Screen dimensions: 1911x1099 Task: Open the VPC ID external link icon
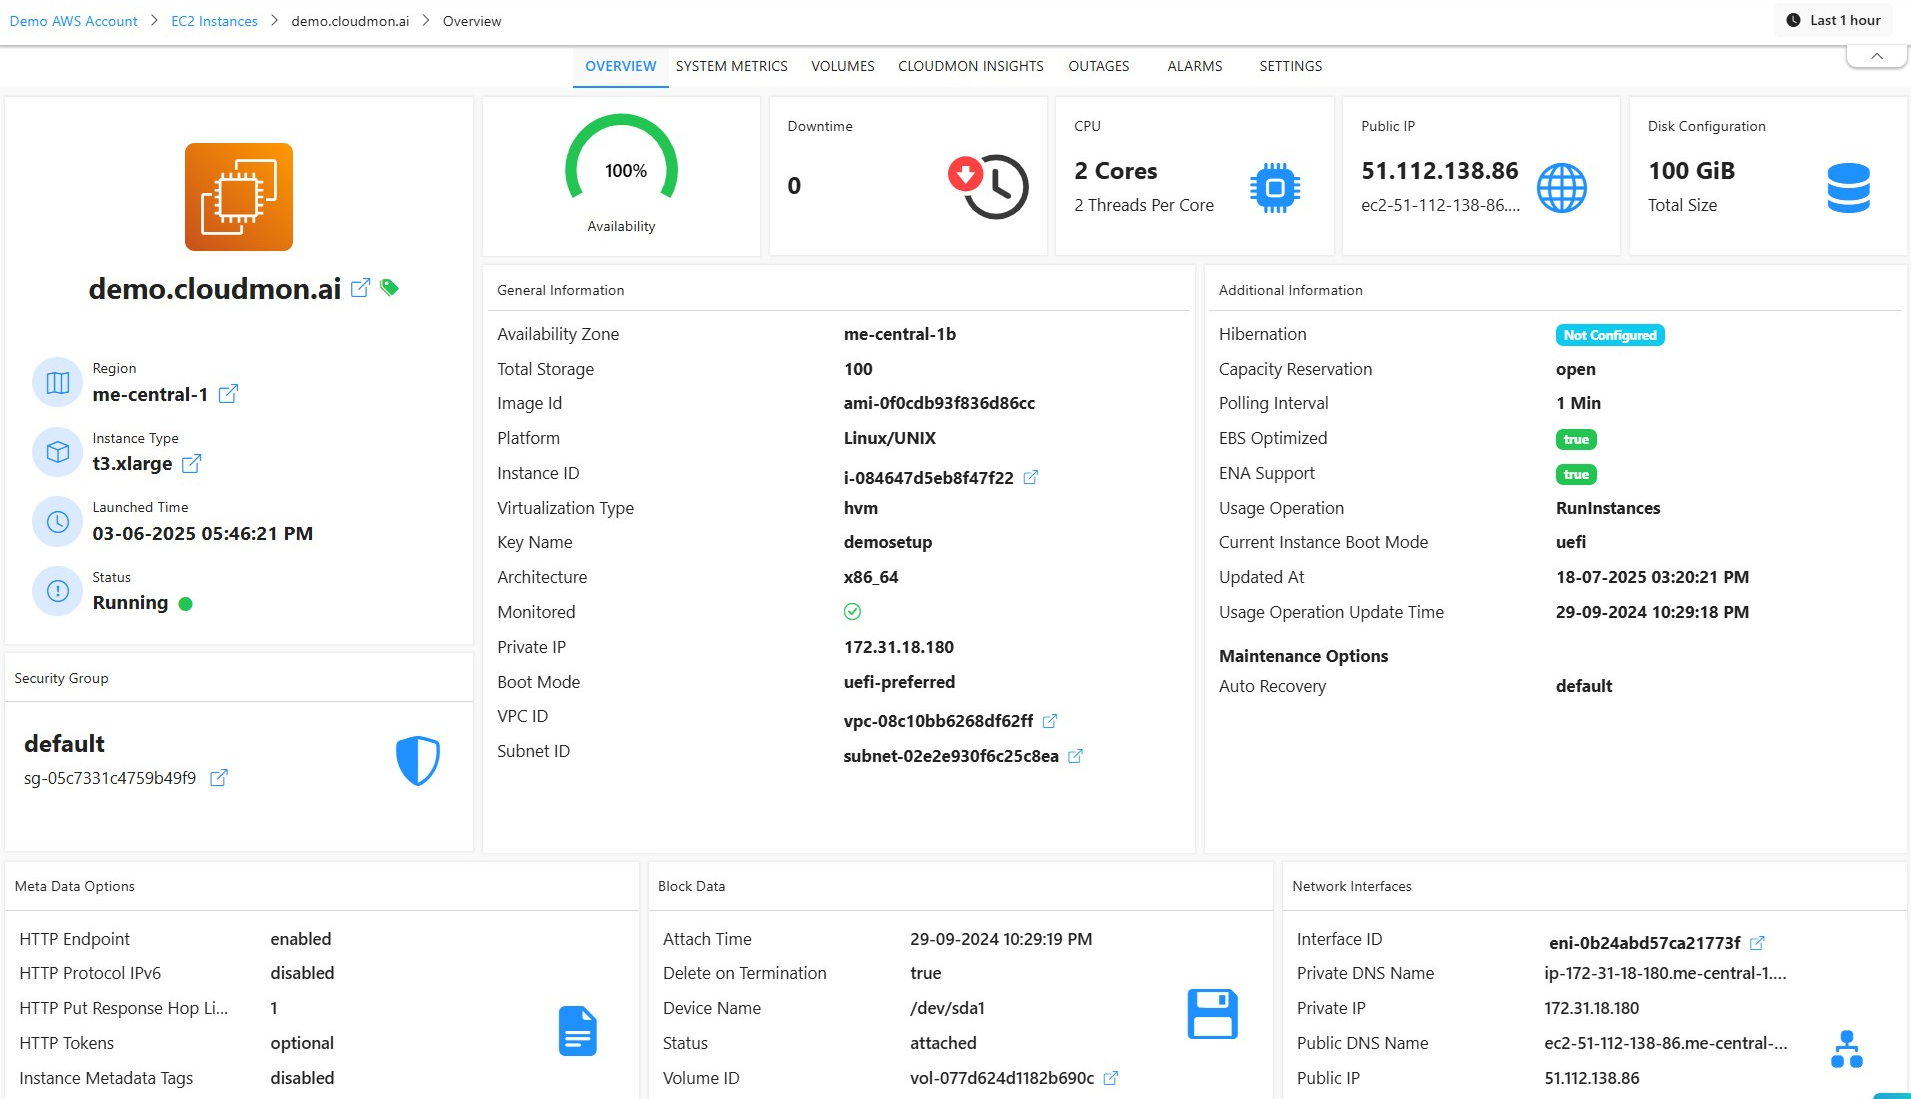(x=1050, y=721)
